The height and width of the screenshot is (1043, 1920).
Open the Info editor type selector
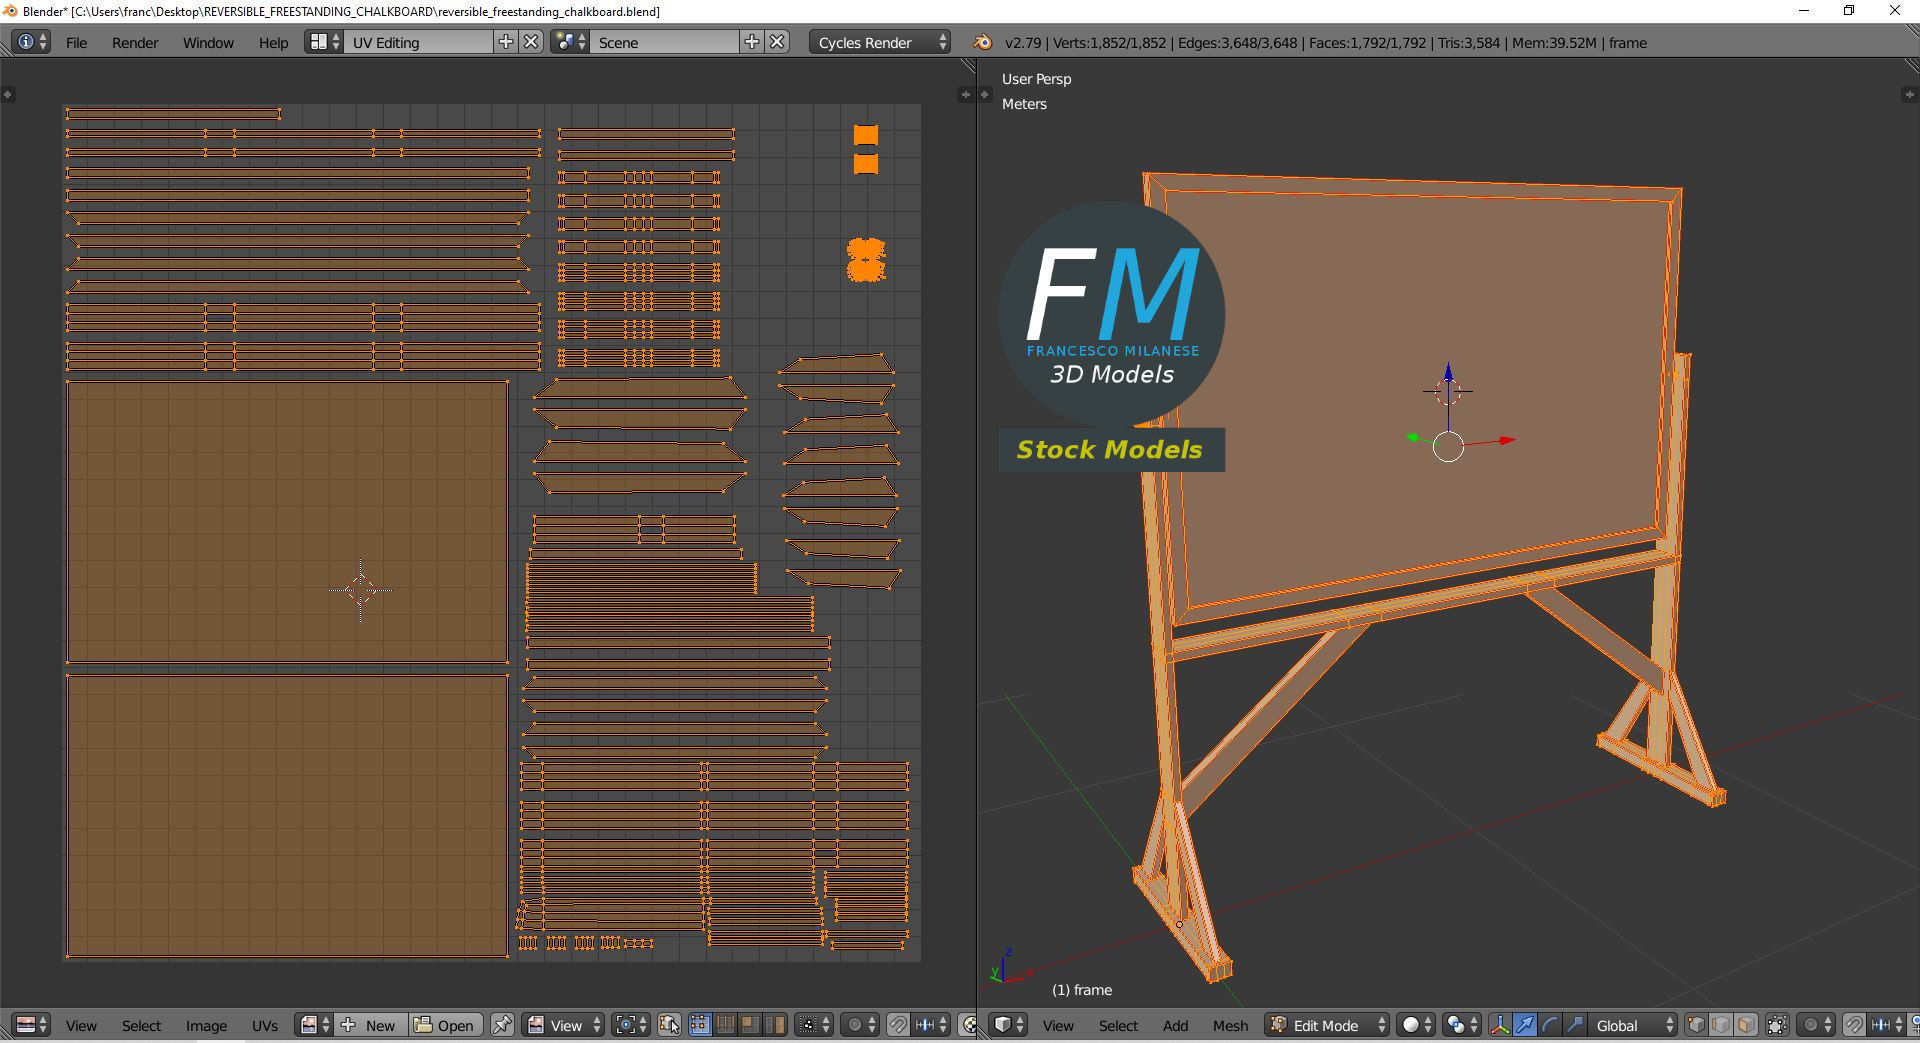point(31,42)
